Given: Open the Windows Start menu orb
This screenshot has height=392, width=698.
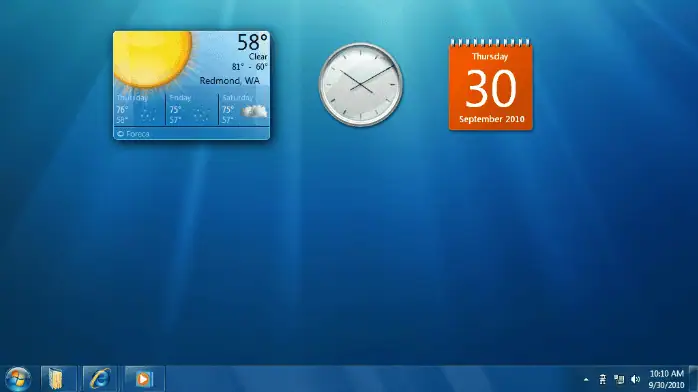Looking at the screenshot, I should tap(18, 379).
